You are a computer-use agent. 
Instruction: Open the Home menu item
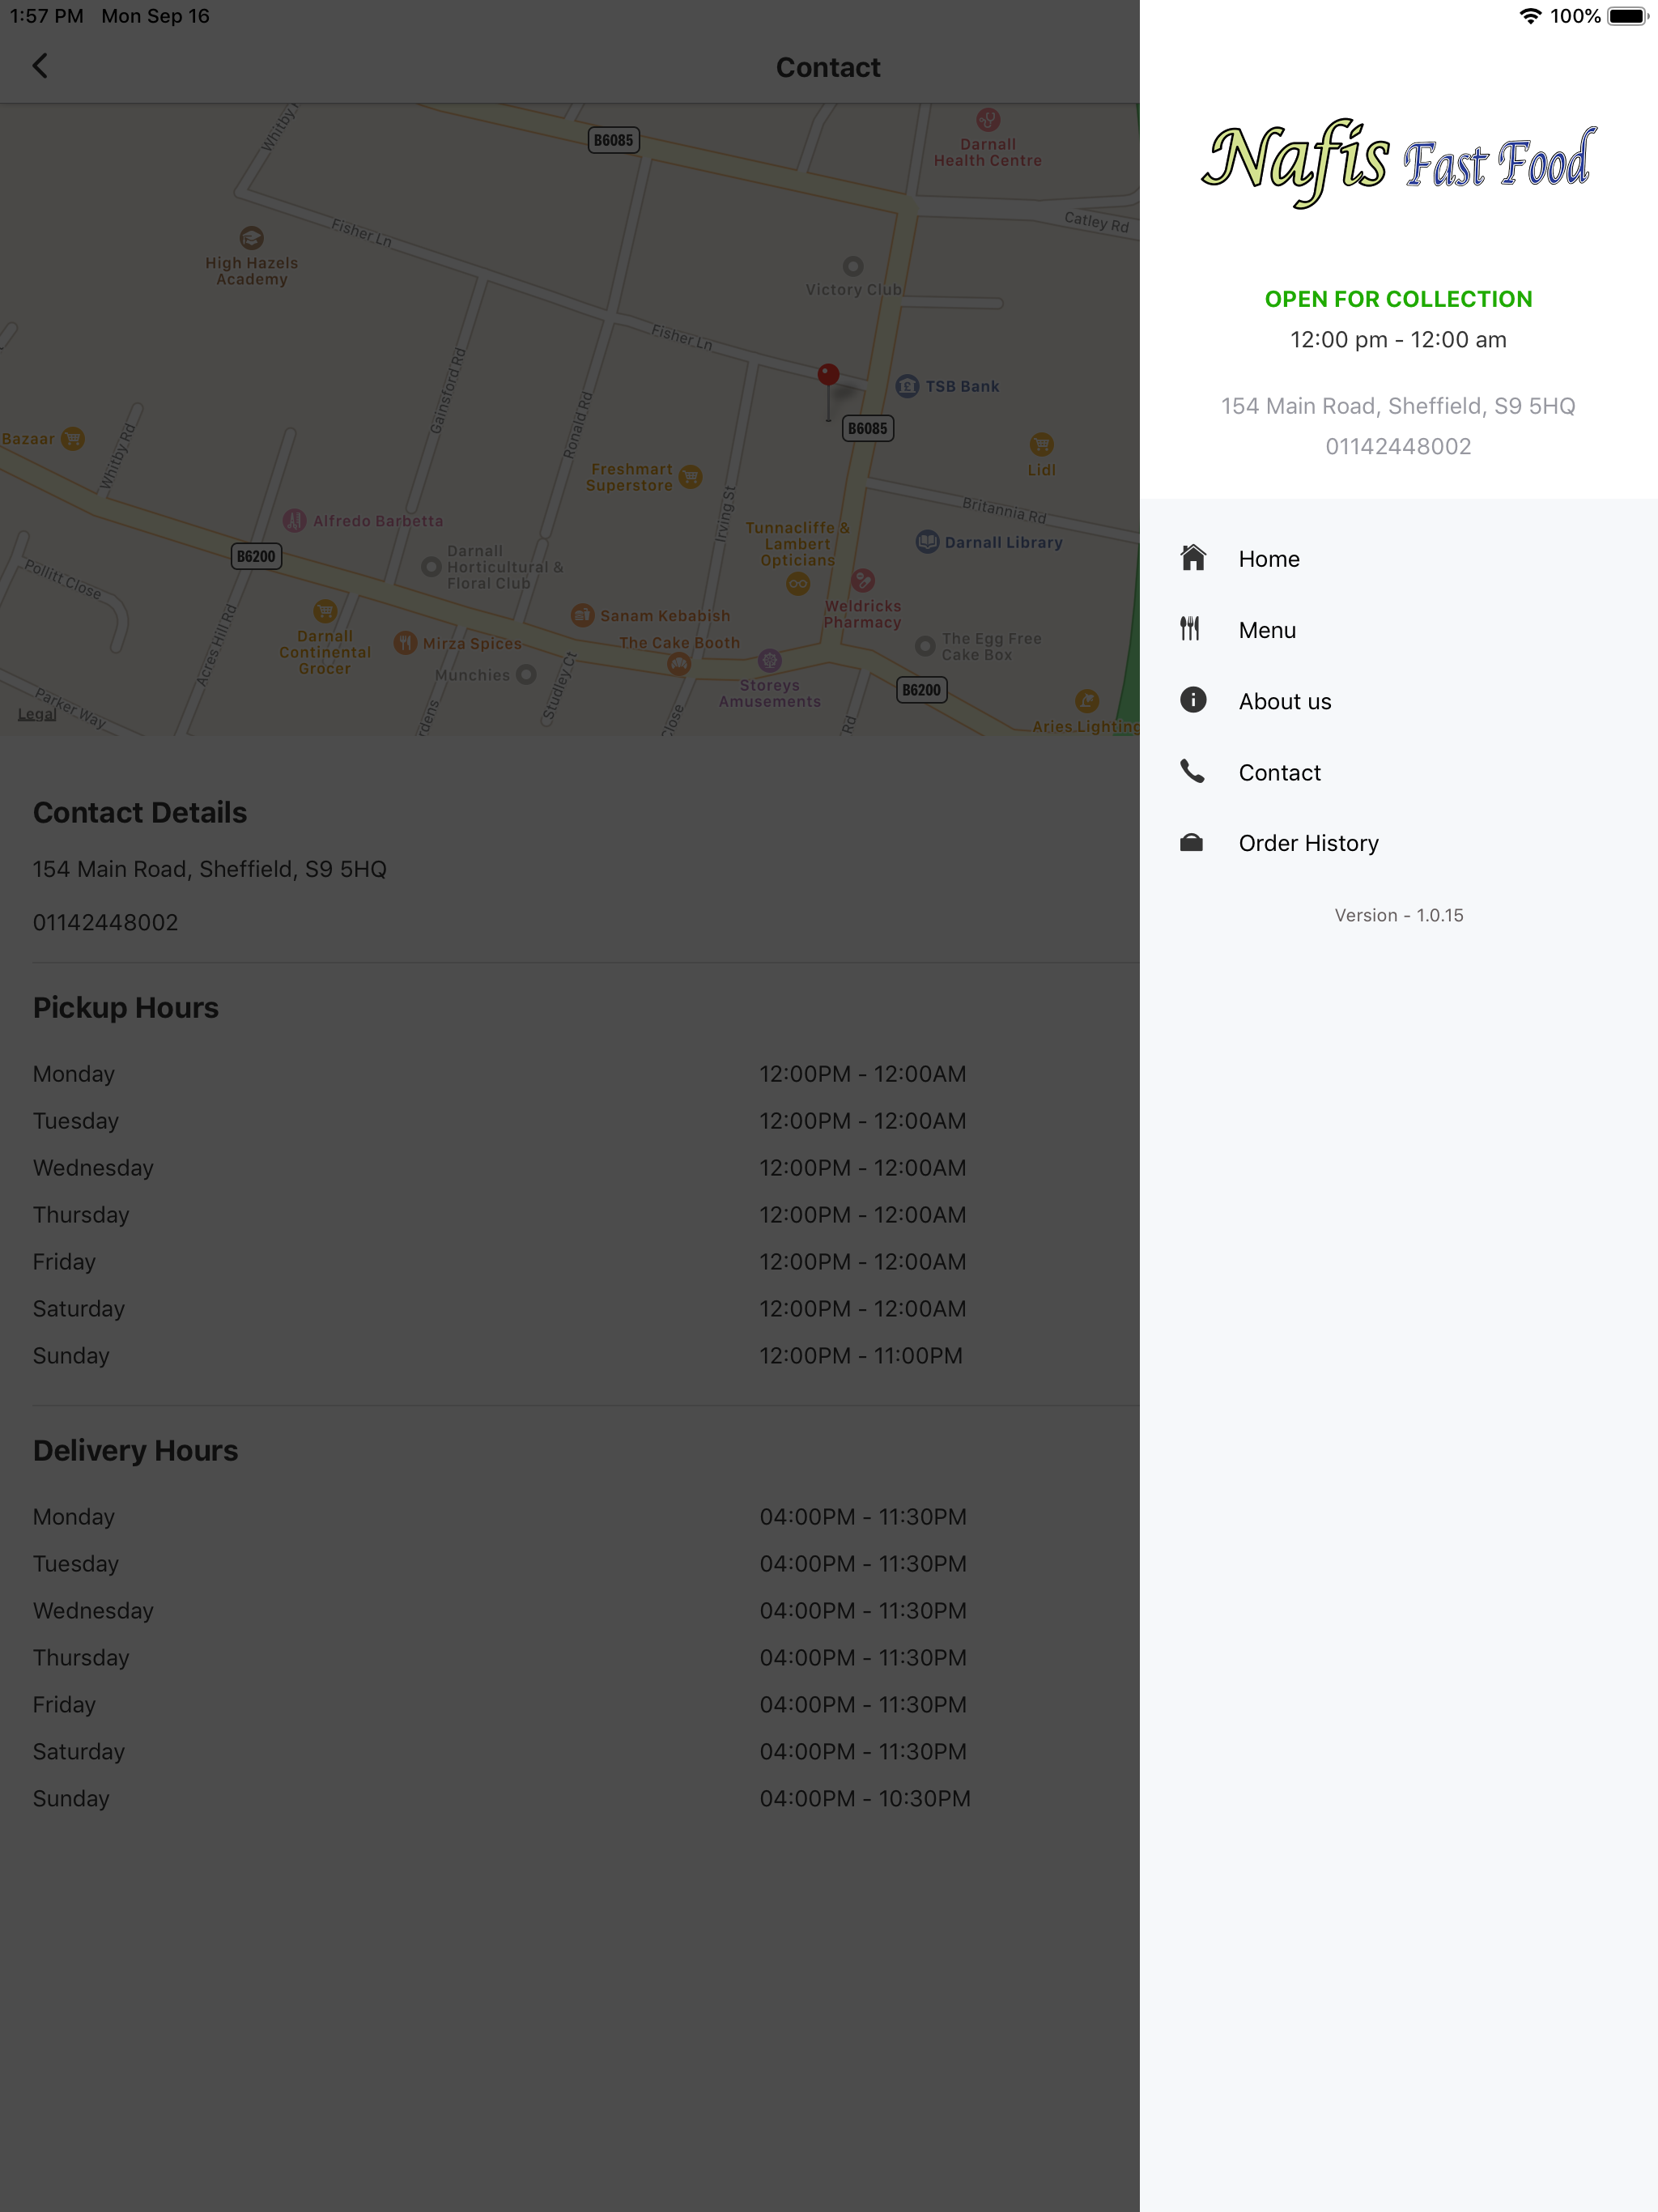[1398, 559]
